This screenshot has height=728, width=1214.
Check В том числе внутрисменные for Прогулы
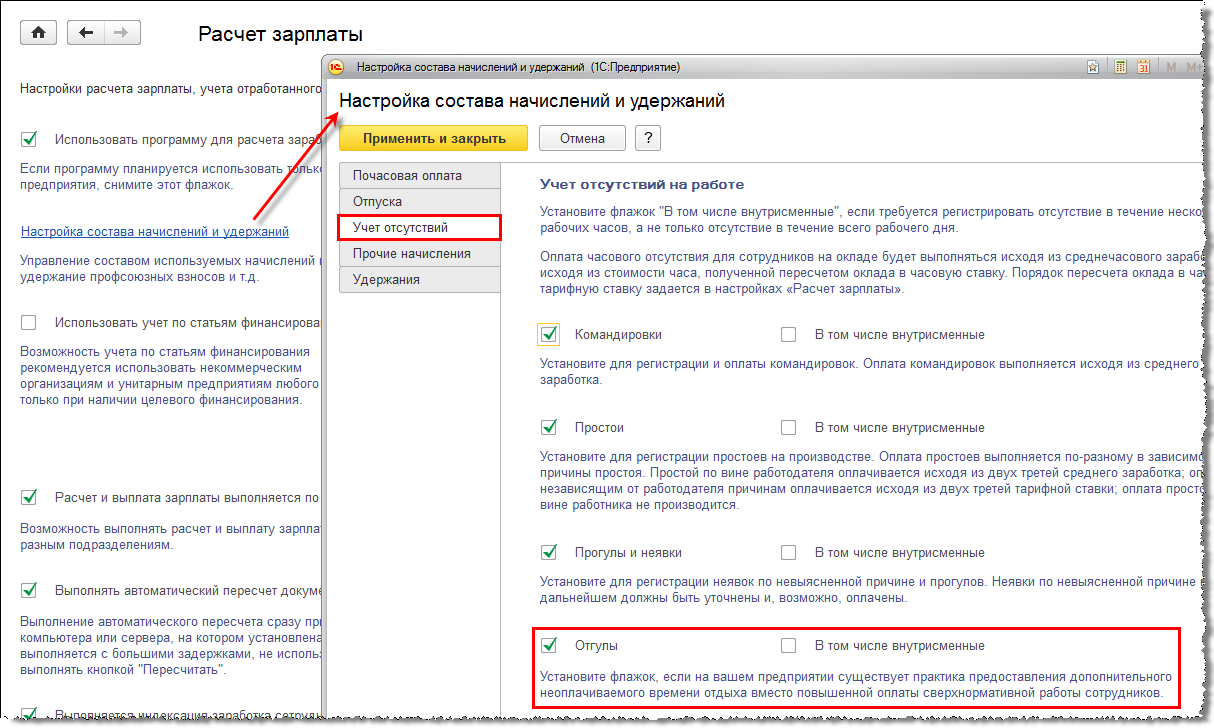788,552
